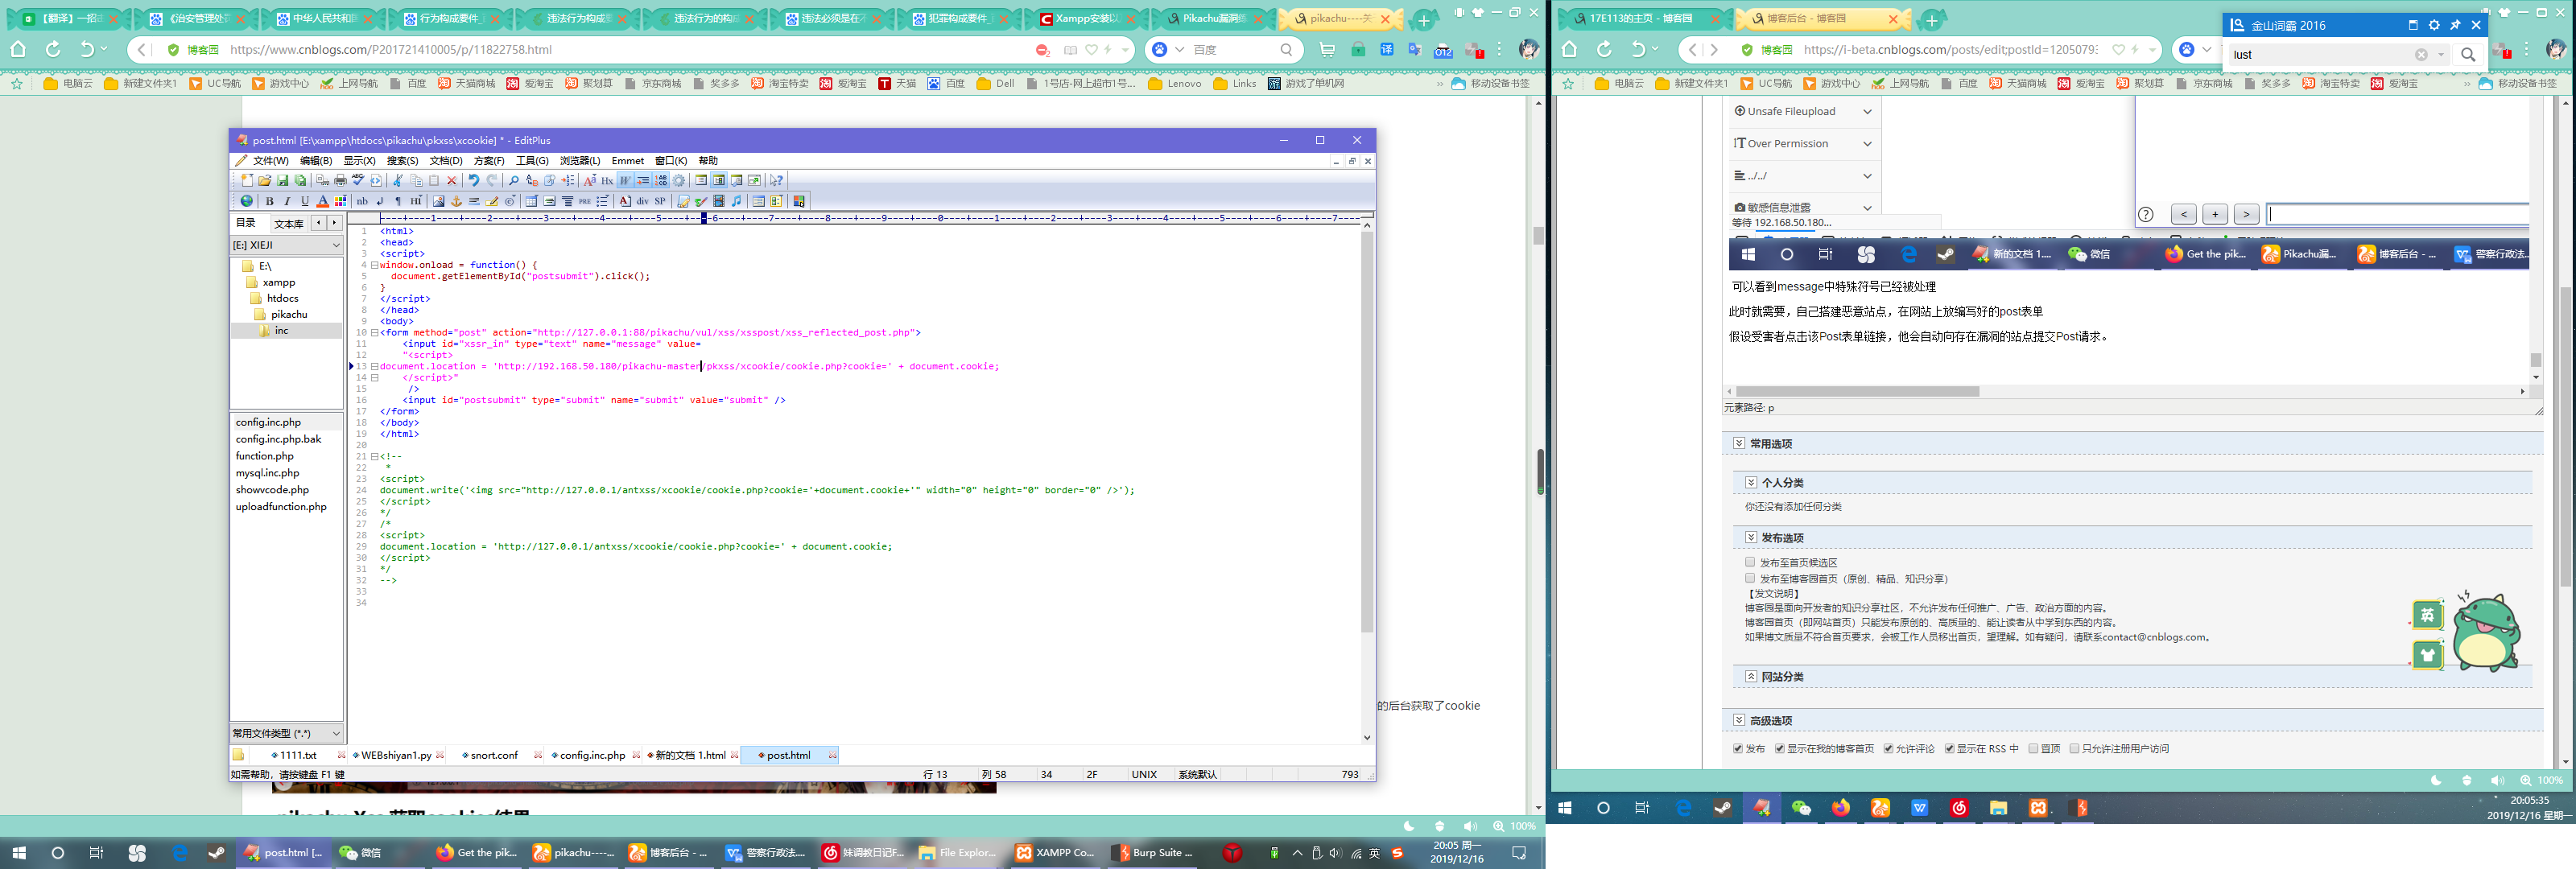The width and height of the screenshot is (2576, 869).
Task: Open WeChat from the Windows taskbar
Action: pyautogui.click(x=360, y=853)
